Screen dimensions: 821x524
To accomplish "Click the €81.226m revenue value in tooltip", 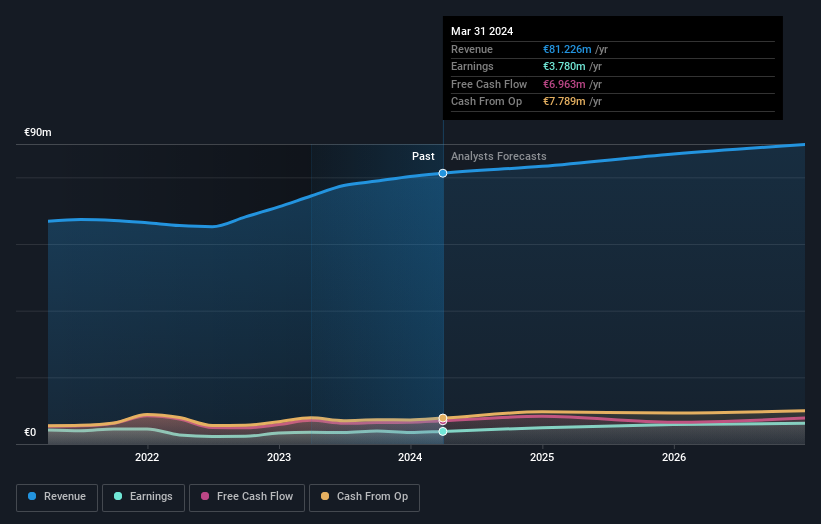I will (x=567, y=49).
